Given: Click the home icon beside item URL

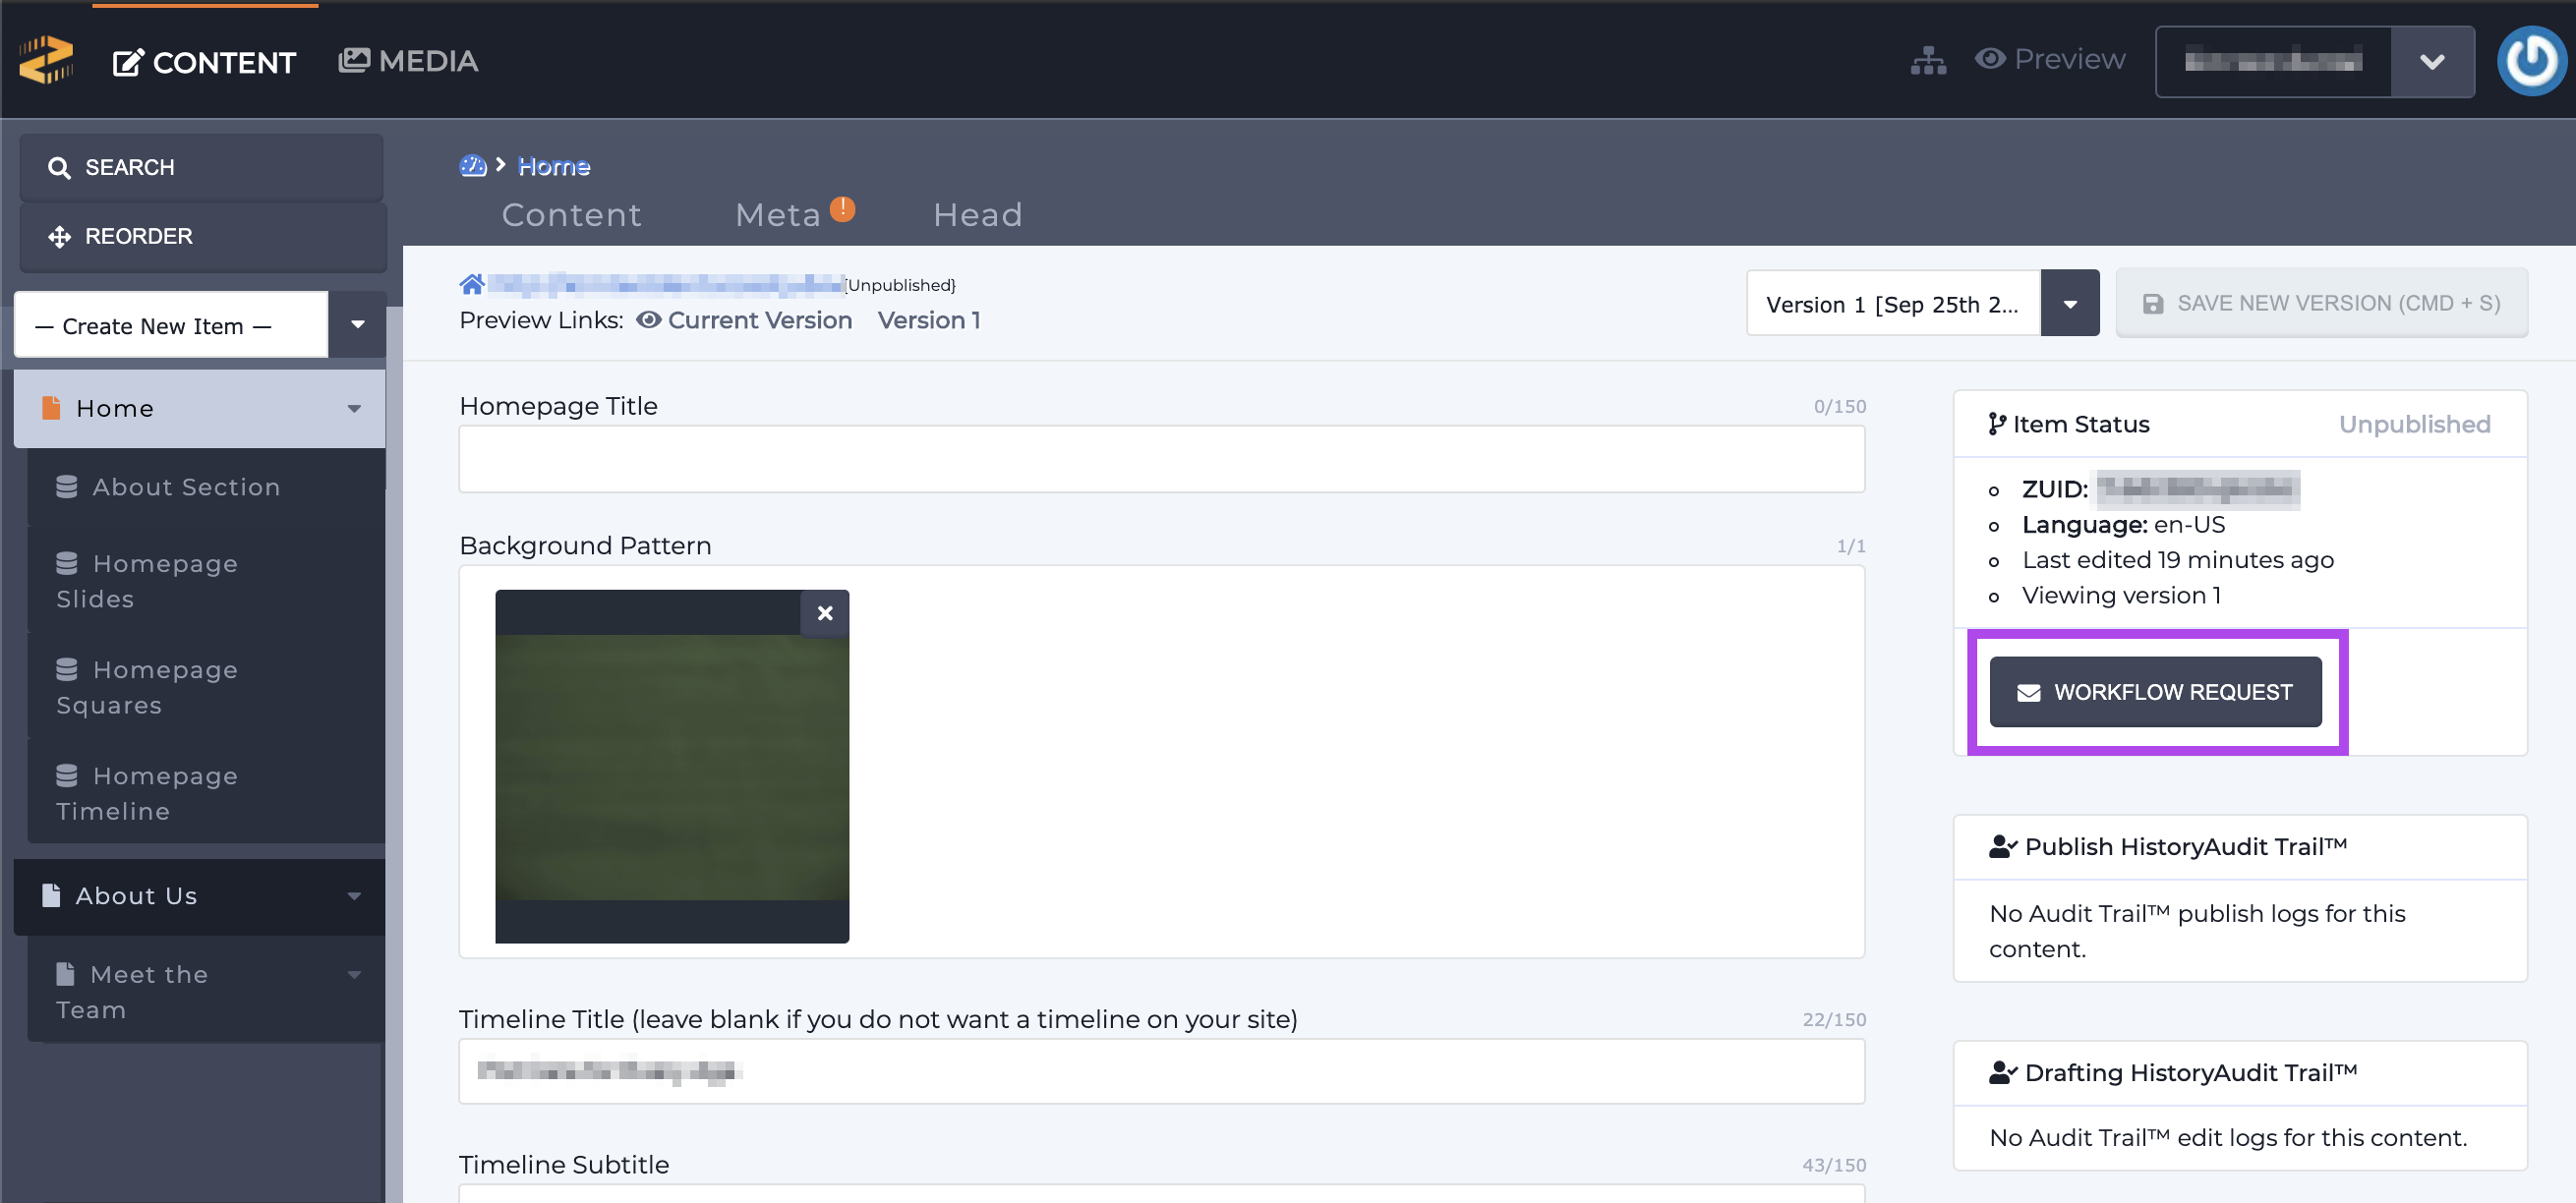Looking at the screenshot, I should tap(471, 284).
